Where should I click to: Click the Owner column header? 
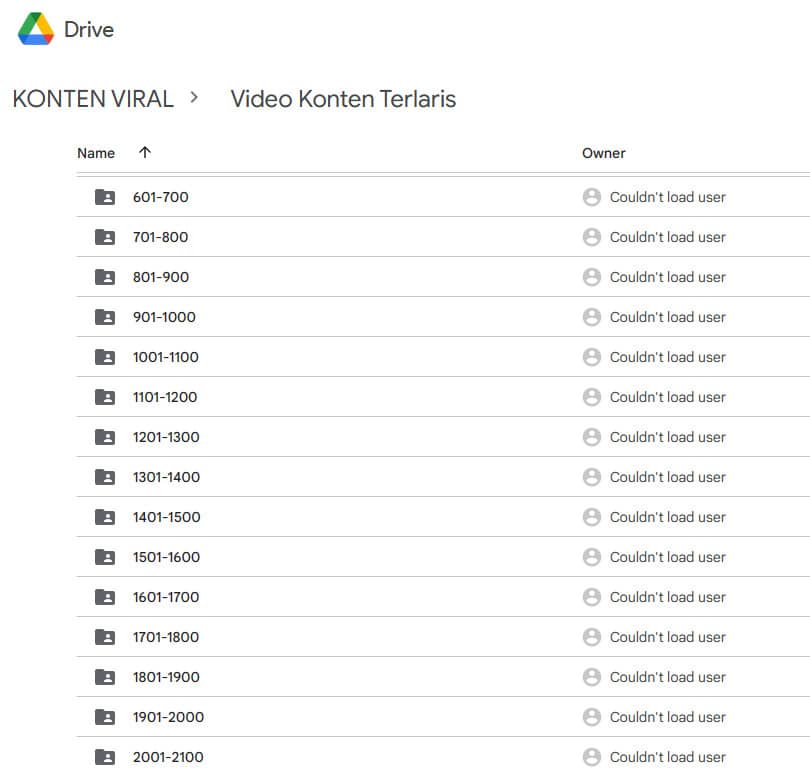coord(603,153)
